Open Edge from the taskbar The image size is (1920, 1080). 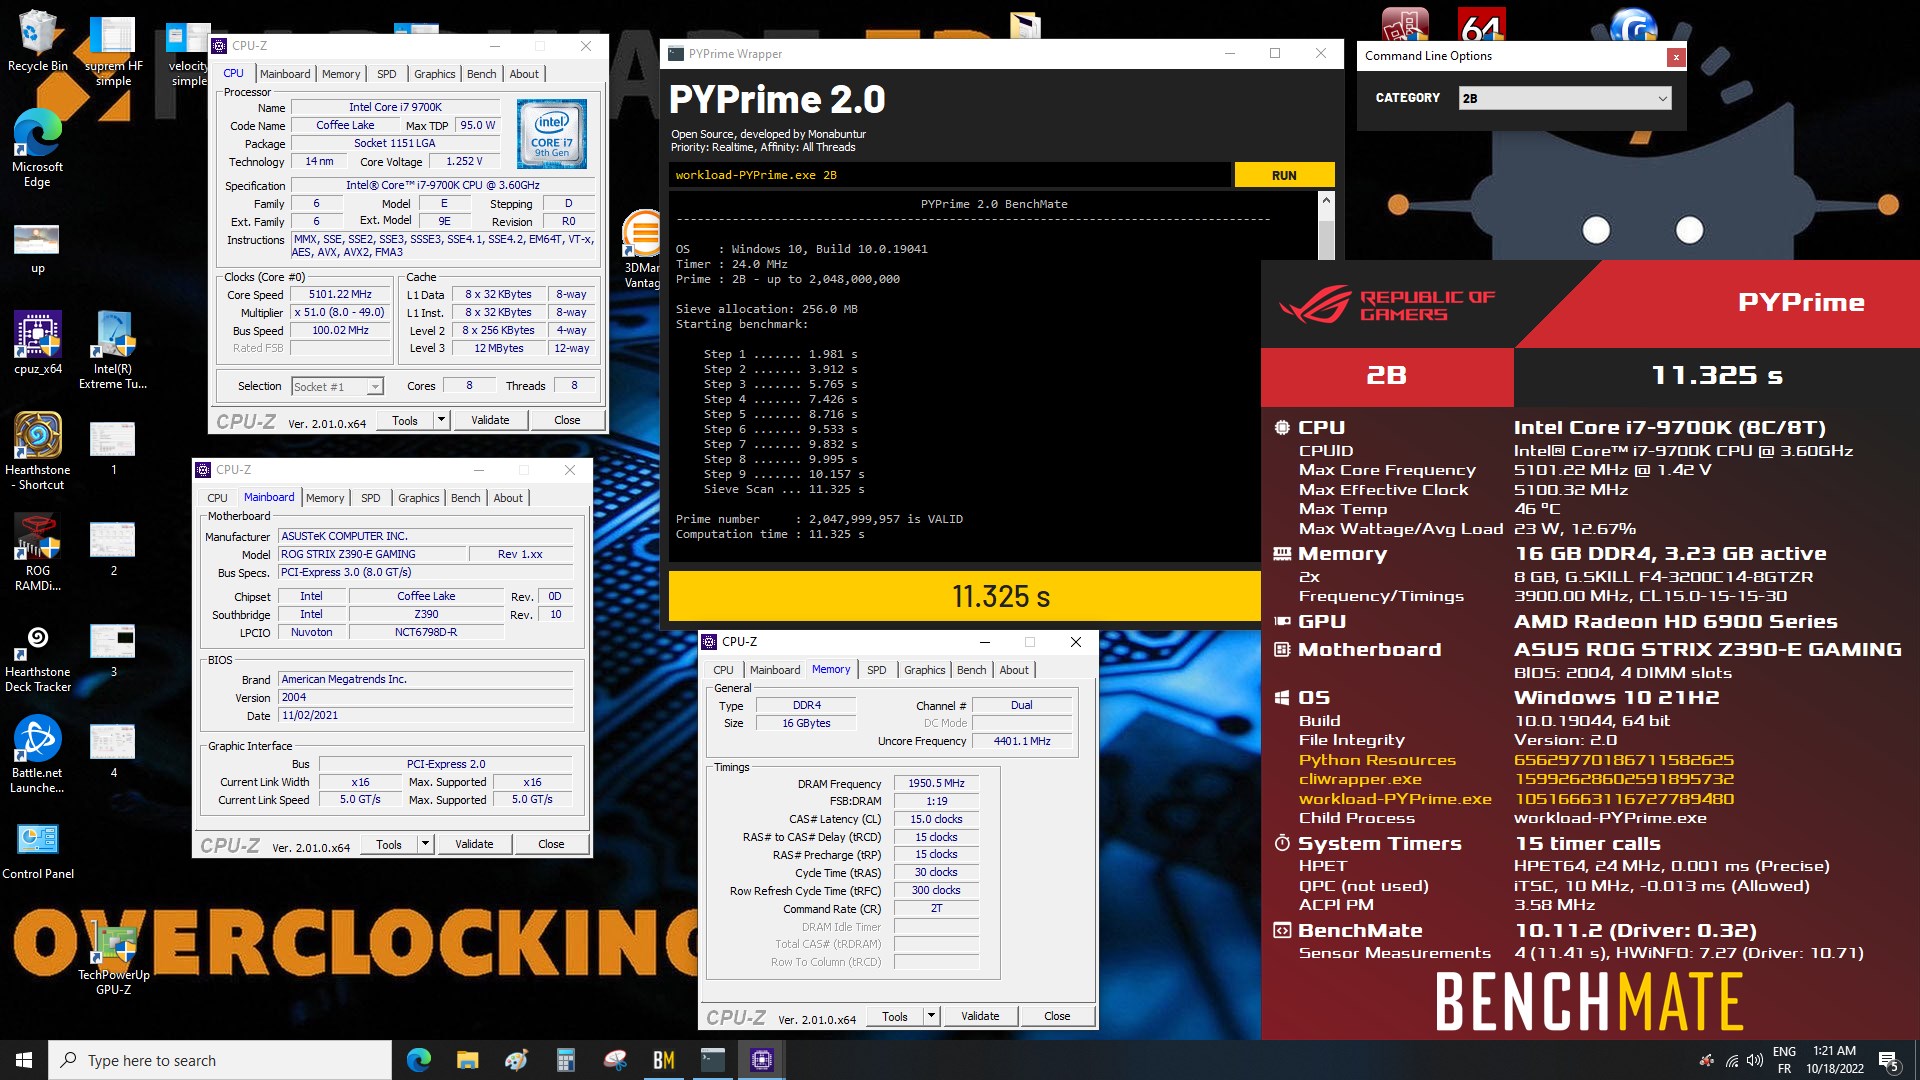click(x=418, y=1060)
